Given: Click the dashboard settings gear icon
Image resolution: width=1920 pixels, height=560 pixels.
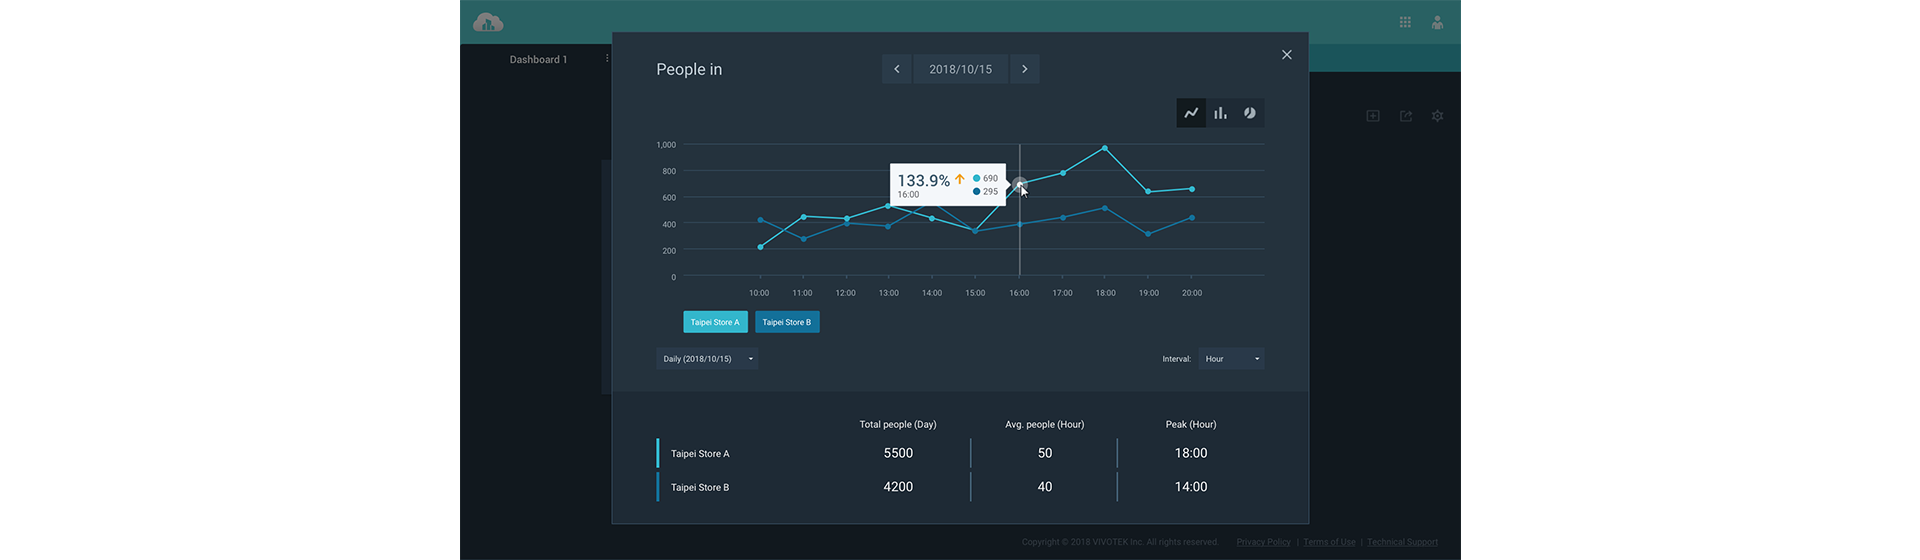Looking at the screenshot, I should [1437, 116].
